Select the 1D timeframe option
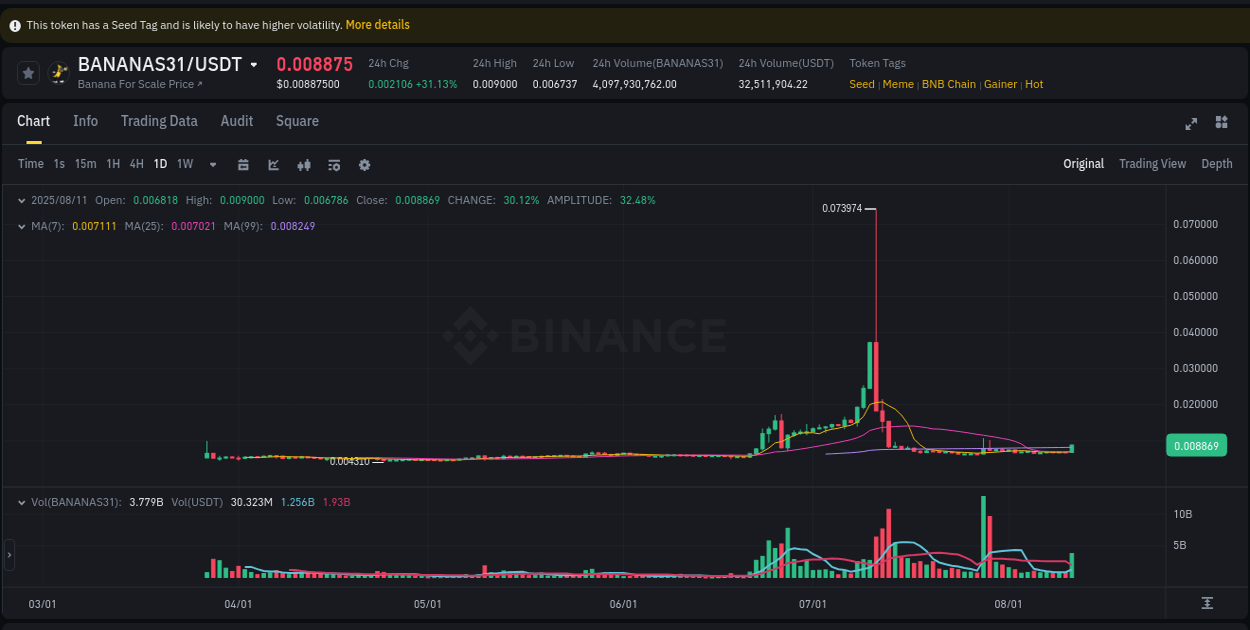 (x=160, y=163)
